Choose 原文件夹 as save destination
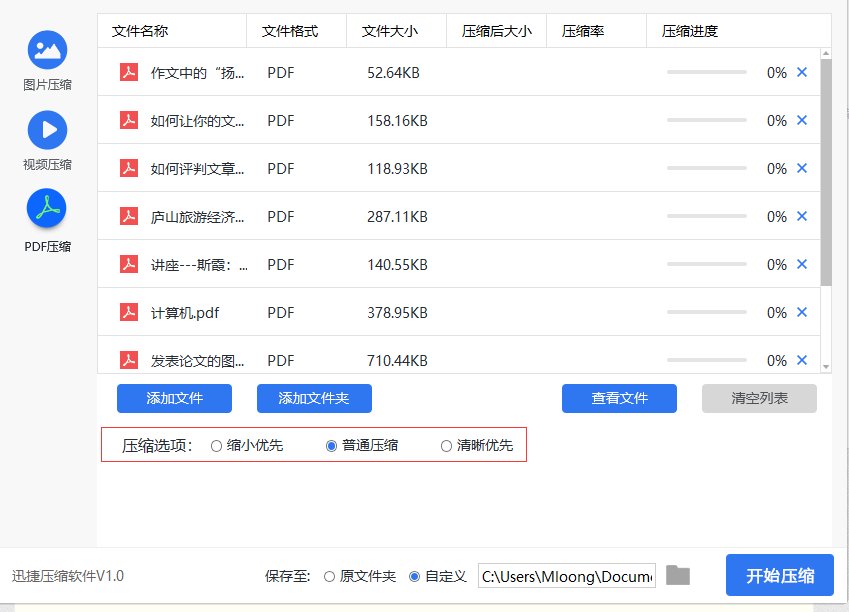 (x=328, y=575)
